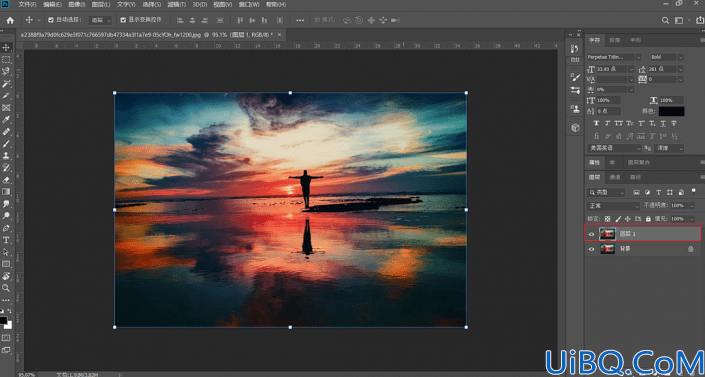The image size is (705, 377).
Task: Open the Bold font style dropdown
Action: pos(667,57)
